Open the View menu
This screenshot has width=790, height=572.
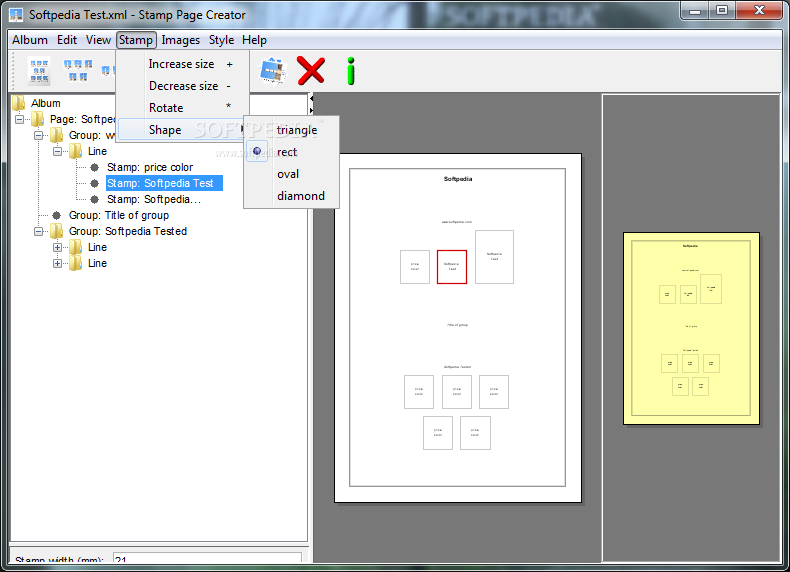coord(98,40)
